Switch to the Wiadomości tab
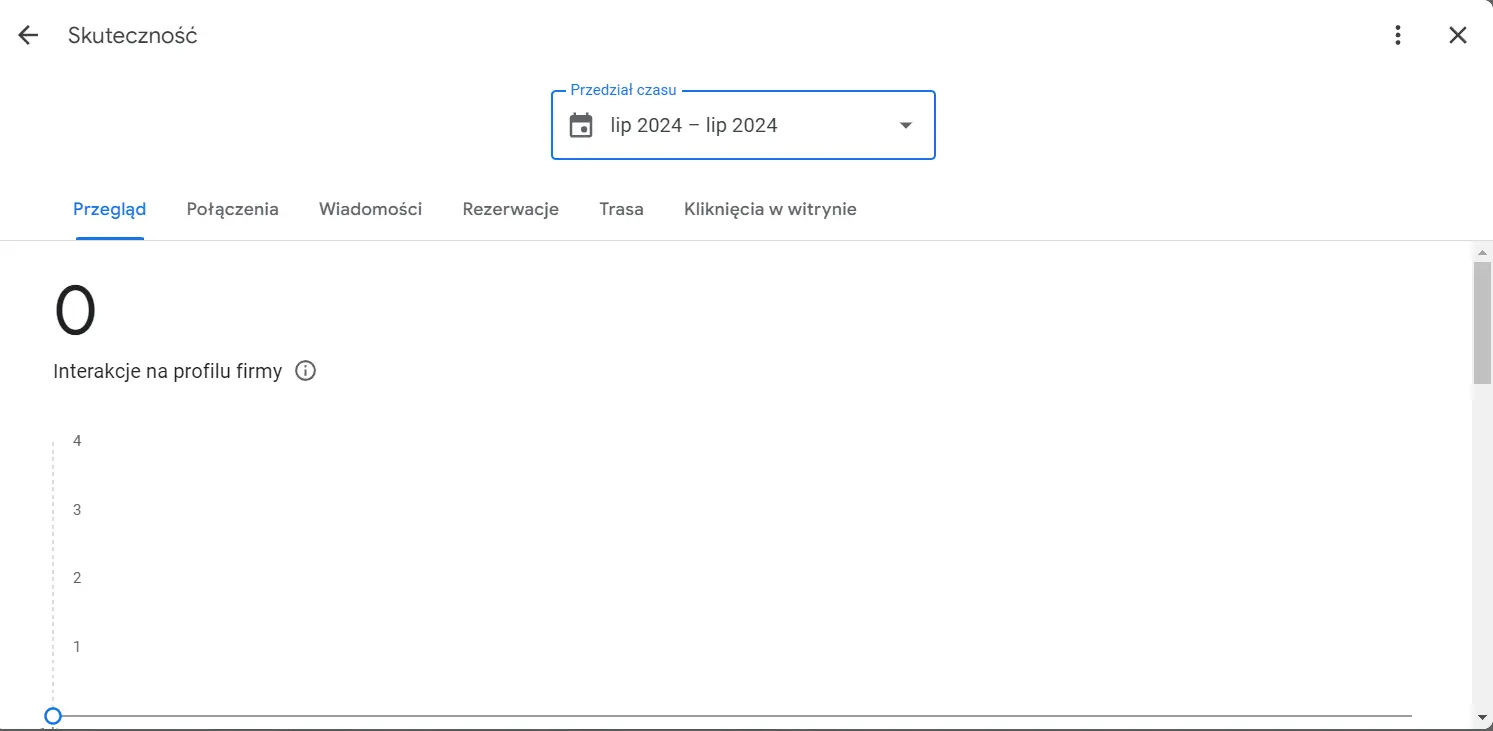Screen dimensions: 1493x731 (x=371, y=209)
